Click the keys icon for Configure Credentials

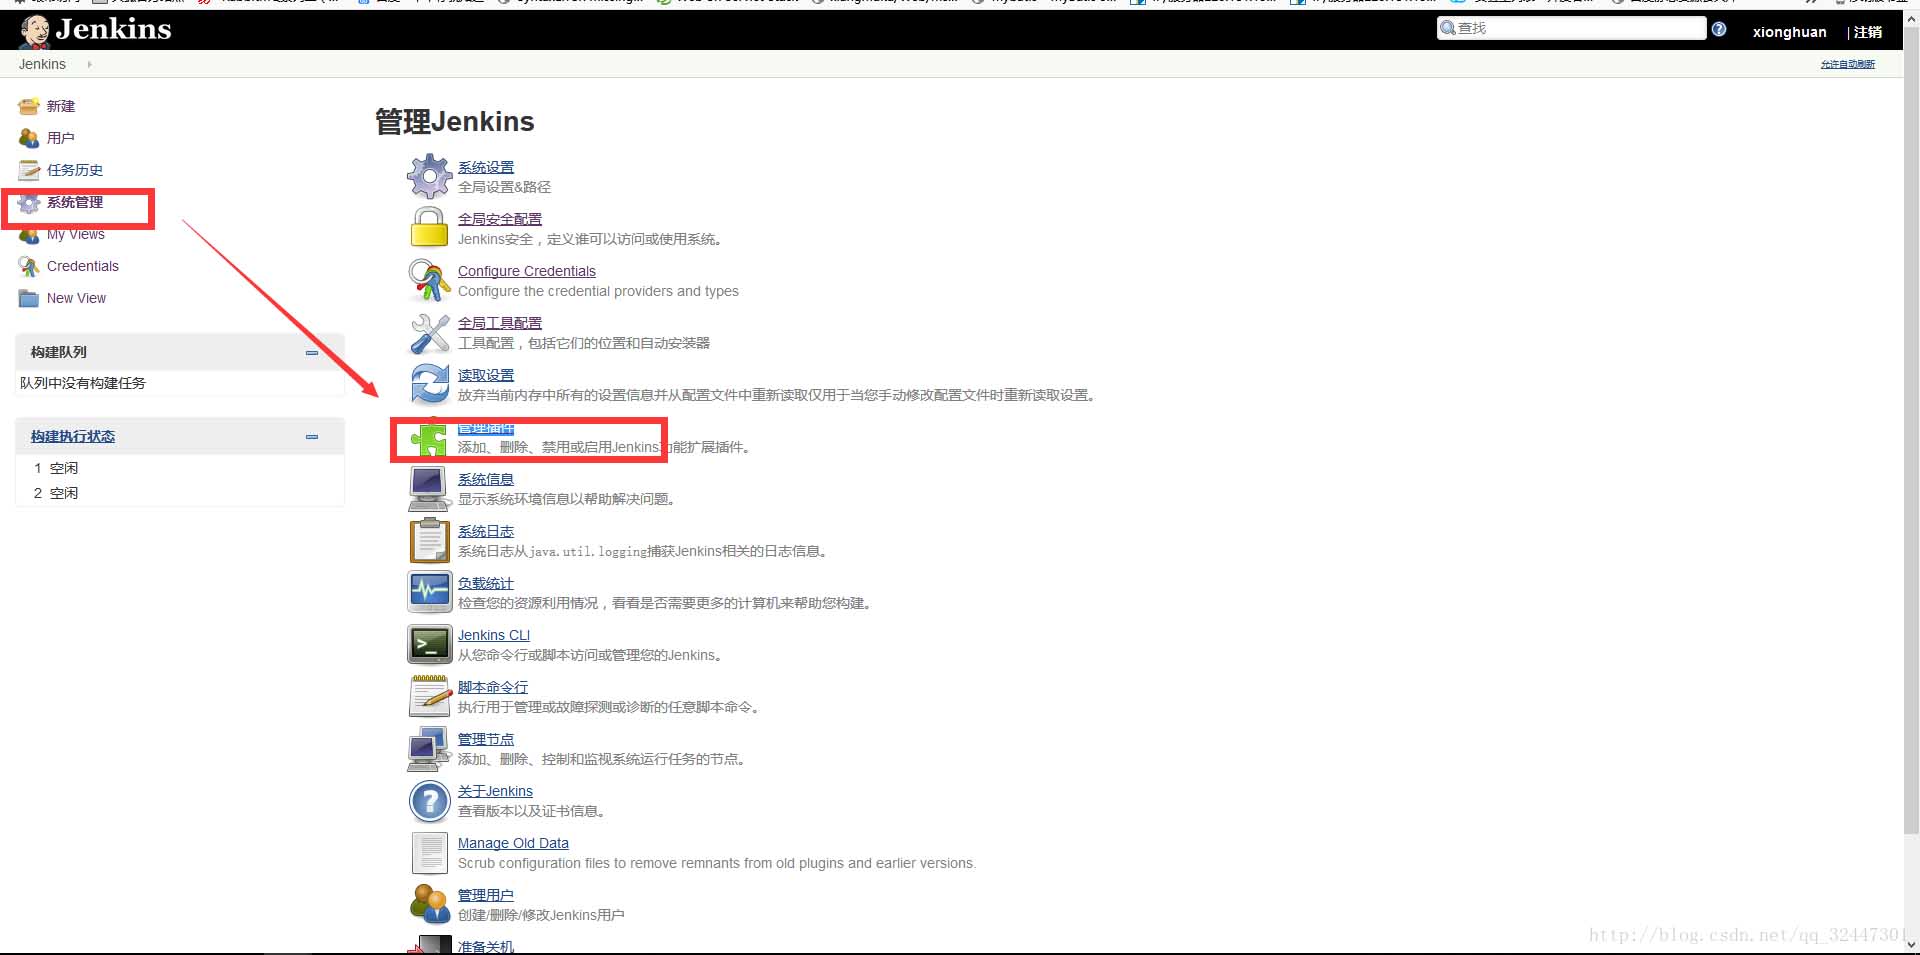click(430, 280)
